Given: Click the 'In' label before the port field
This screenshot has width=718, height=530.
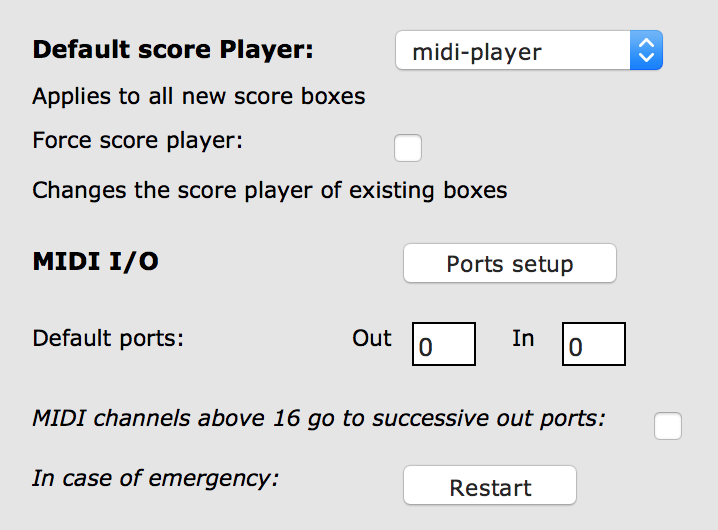Looking at the screenshot, I should pyautogui.click(x=523, y=339).
